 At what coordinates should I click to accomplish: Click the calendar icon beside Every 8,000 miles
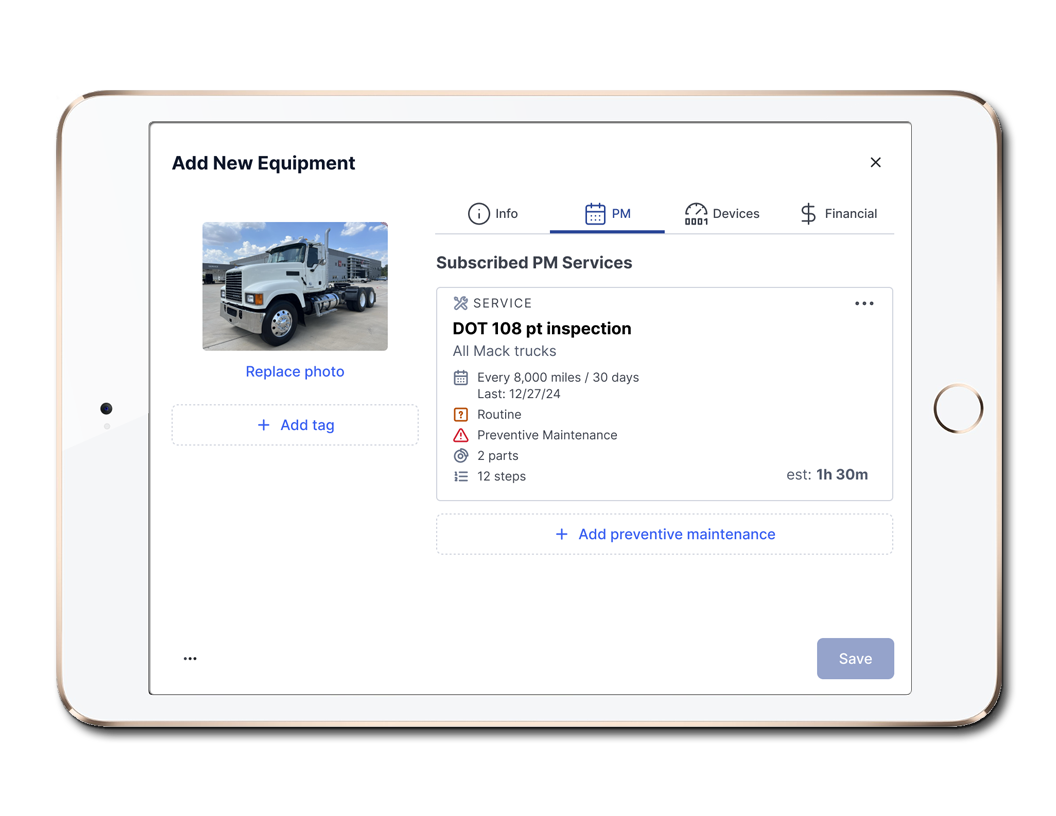point(461,377)
